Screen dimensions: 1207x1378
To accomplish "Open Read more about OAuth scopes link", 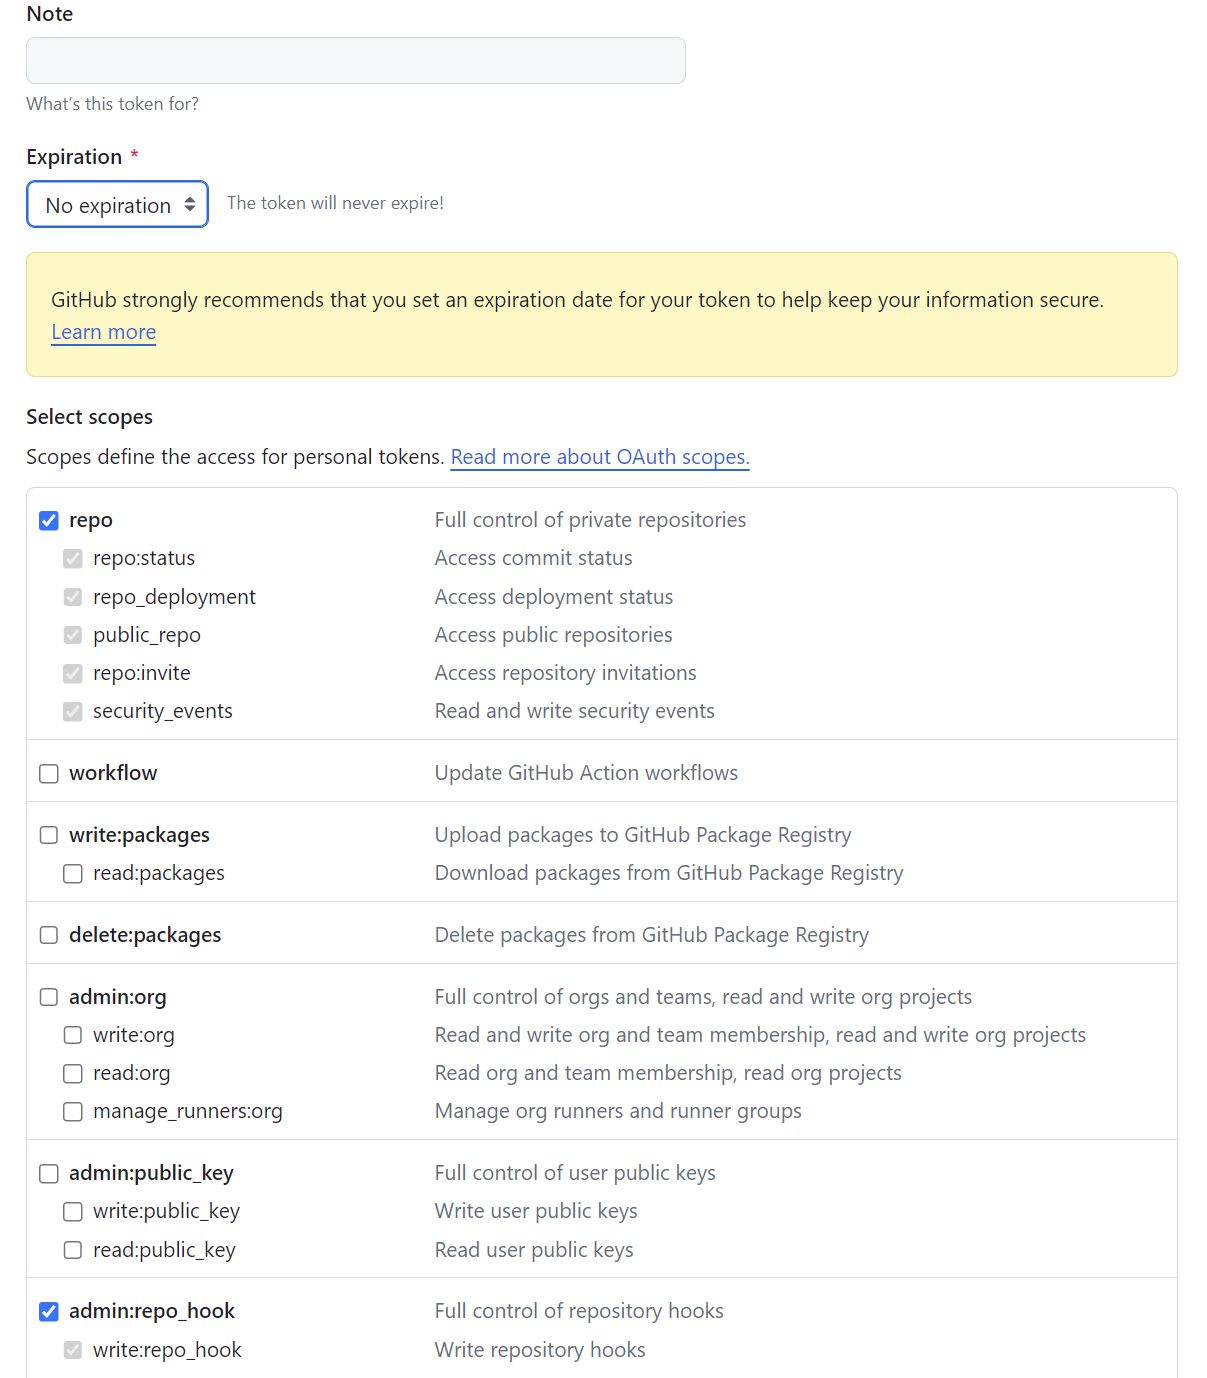I will (x=600, y=457).
